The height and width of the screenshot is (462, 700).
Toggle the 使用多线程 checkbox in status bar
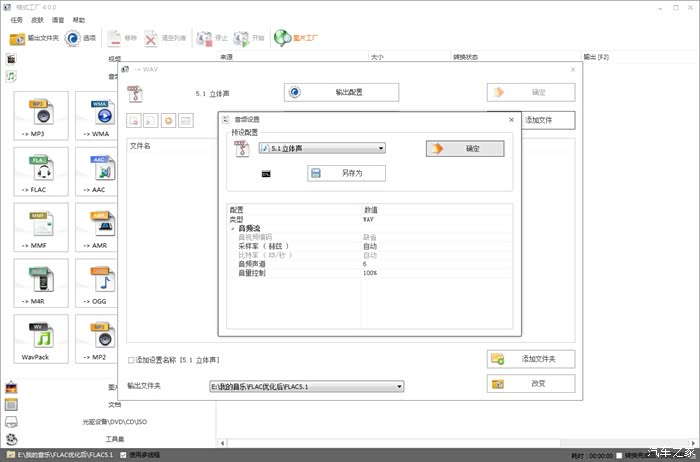(123, 455)
